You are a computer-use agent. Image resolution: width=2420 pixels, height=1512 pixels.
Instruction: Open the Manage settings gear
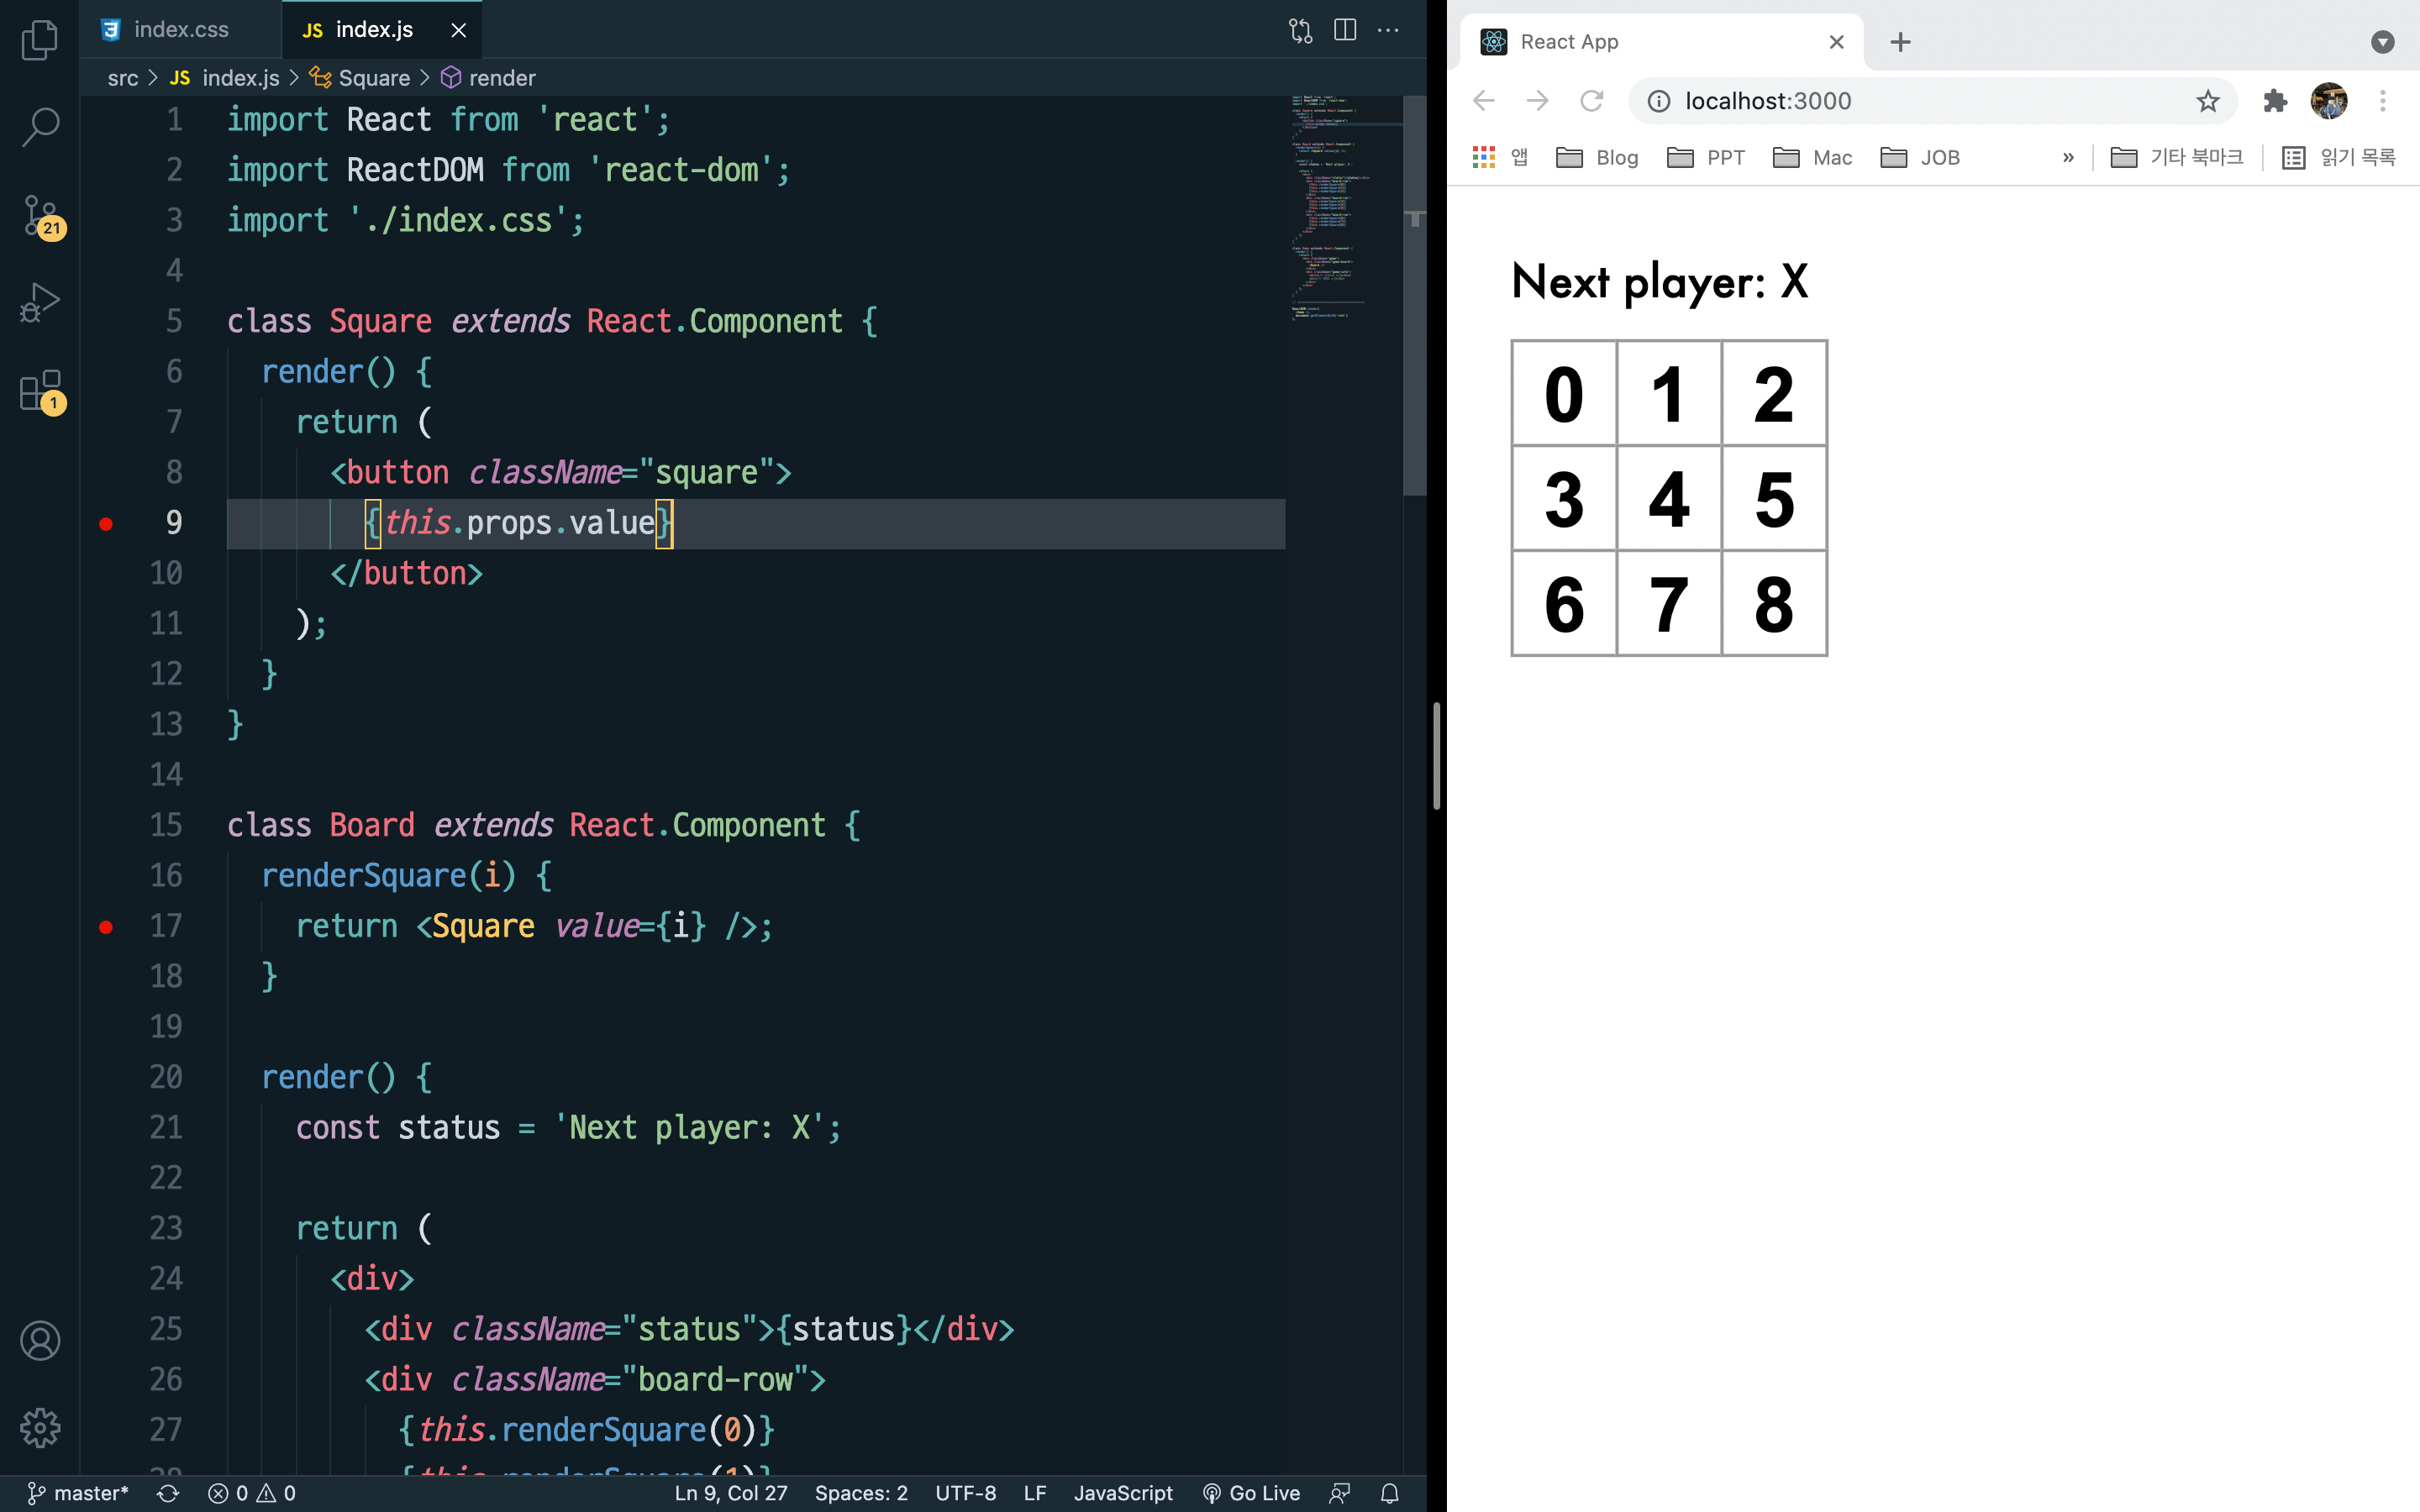point(40,1427)
